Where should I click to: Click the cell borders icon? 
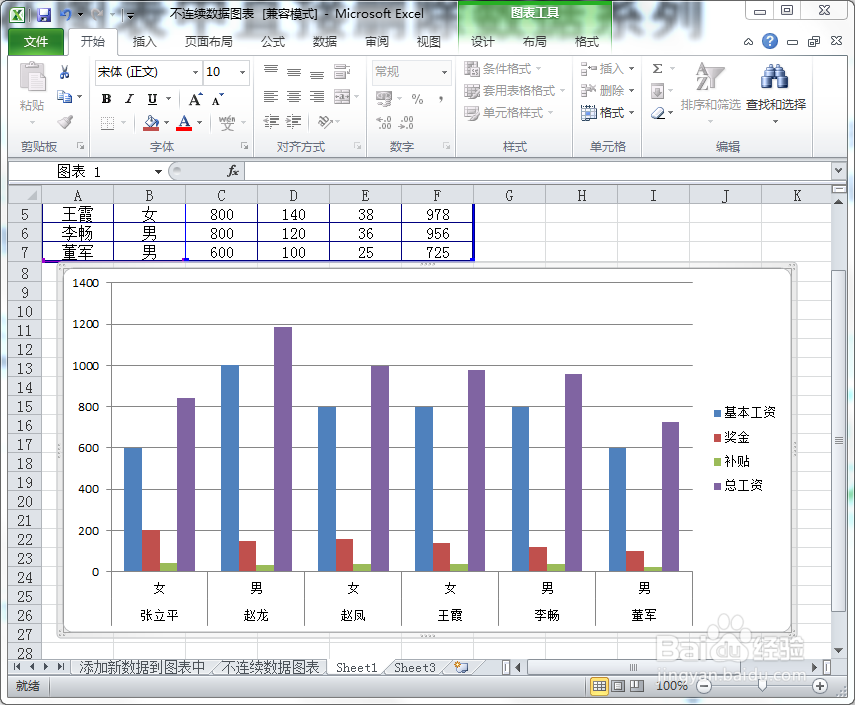[x=107, y=123]
